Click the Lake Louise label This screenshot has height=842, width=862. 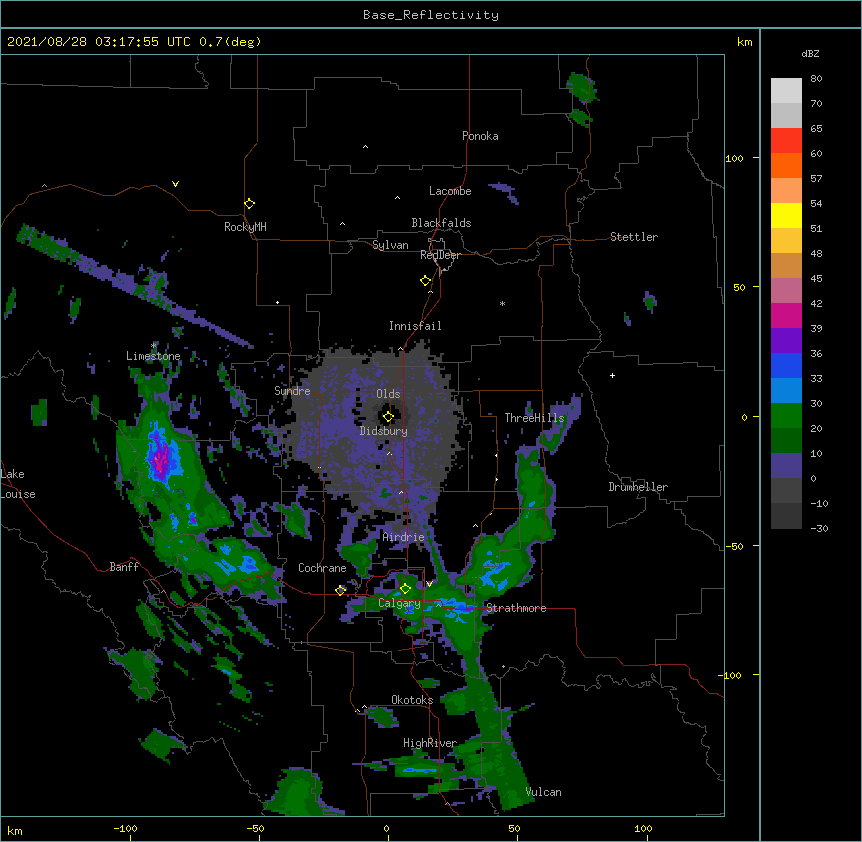pos(18,484)
